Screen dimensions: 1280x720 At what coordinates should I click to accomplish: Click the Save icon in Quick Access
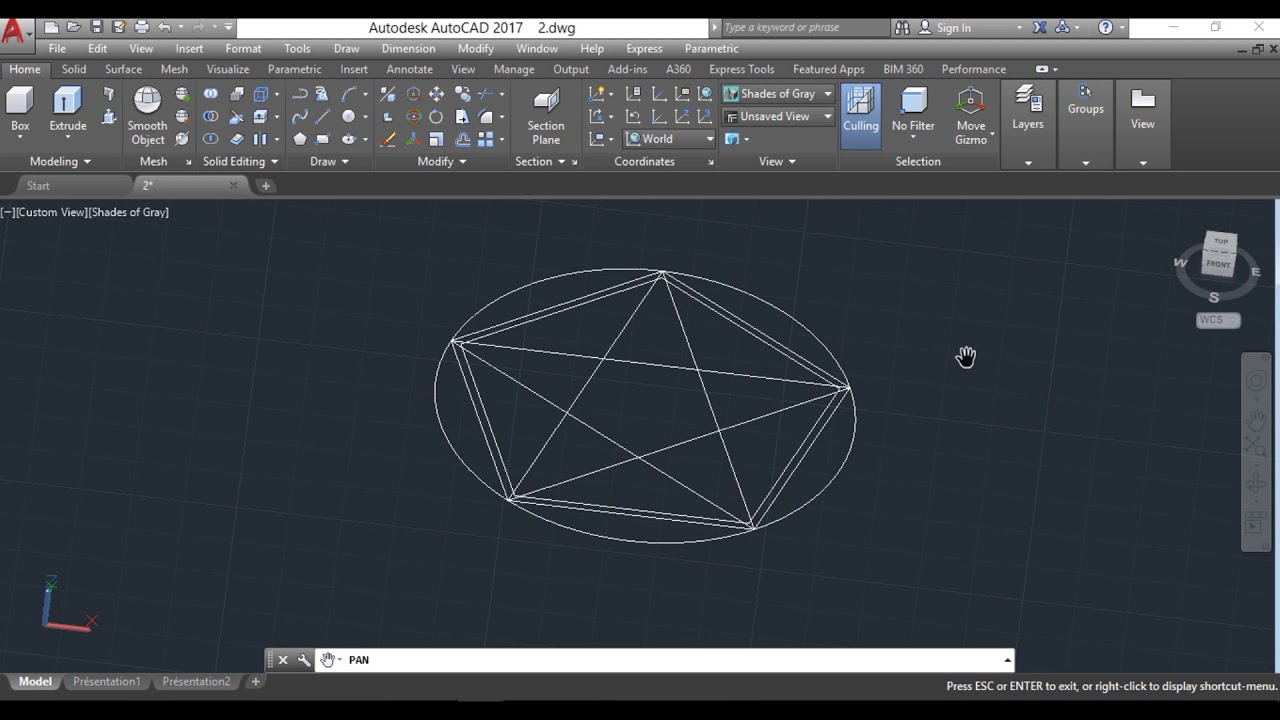coord(96,27)
